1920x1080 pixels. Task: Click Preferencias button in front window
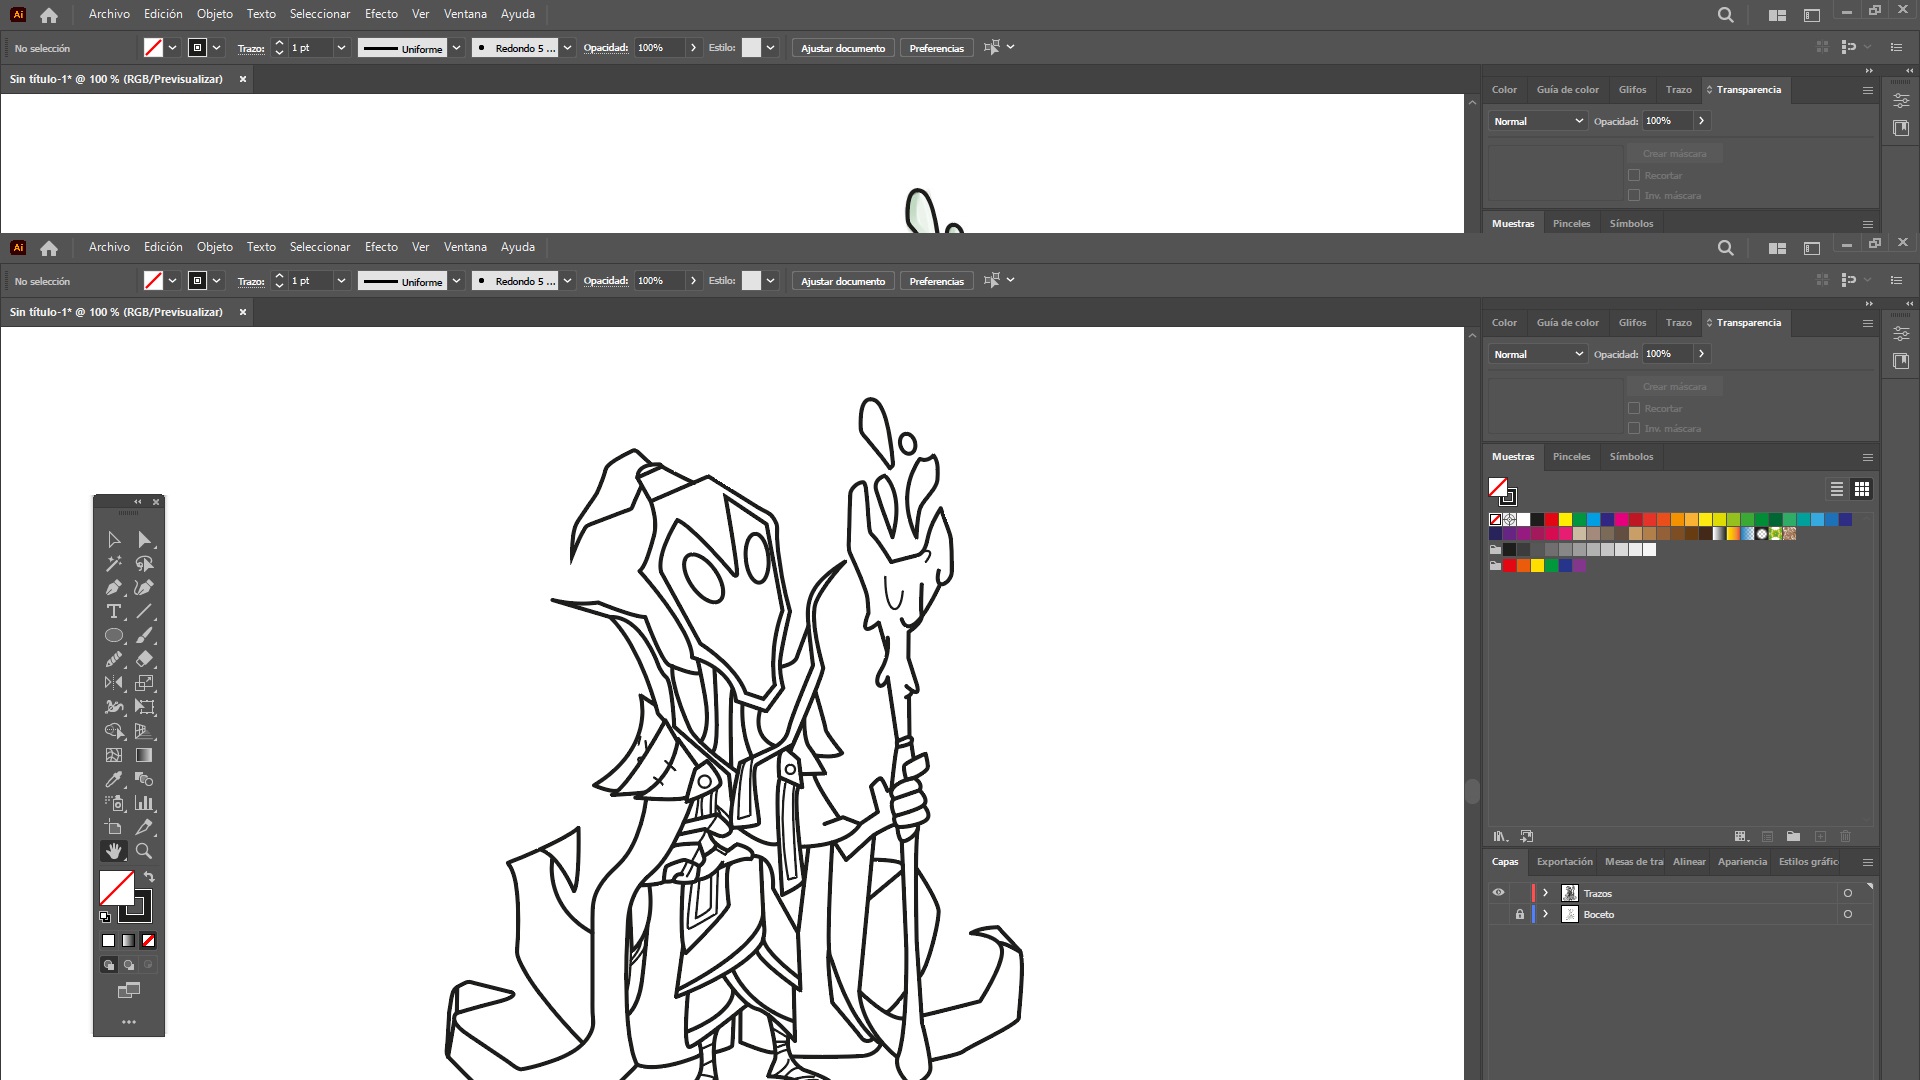(x=937, y=282)
